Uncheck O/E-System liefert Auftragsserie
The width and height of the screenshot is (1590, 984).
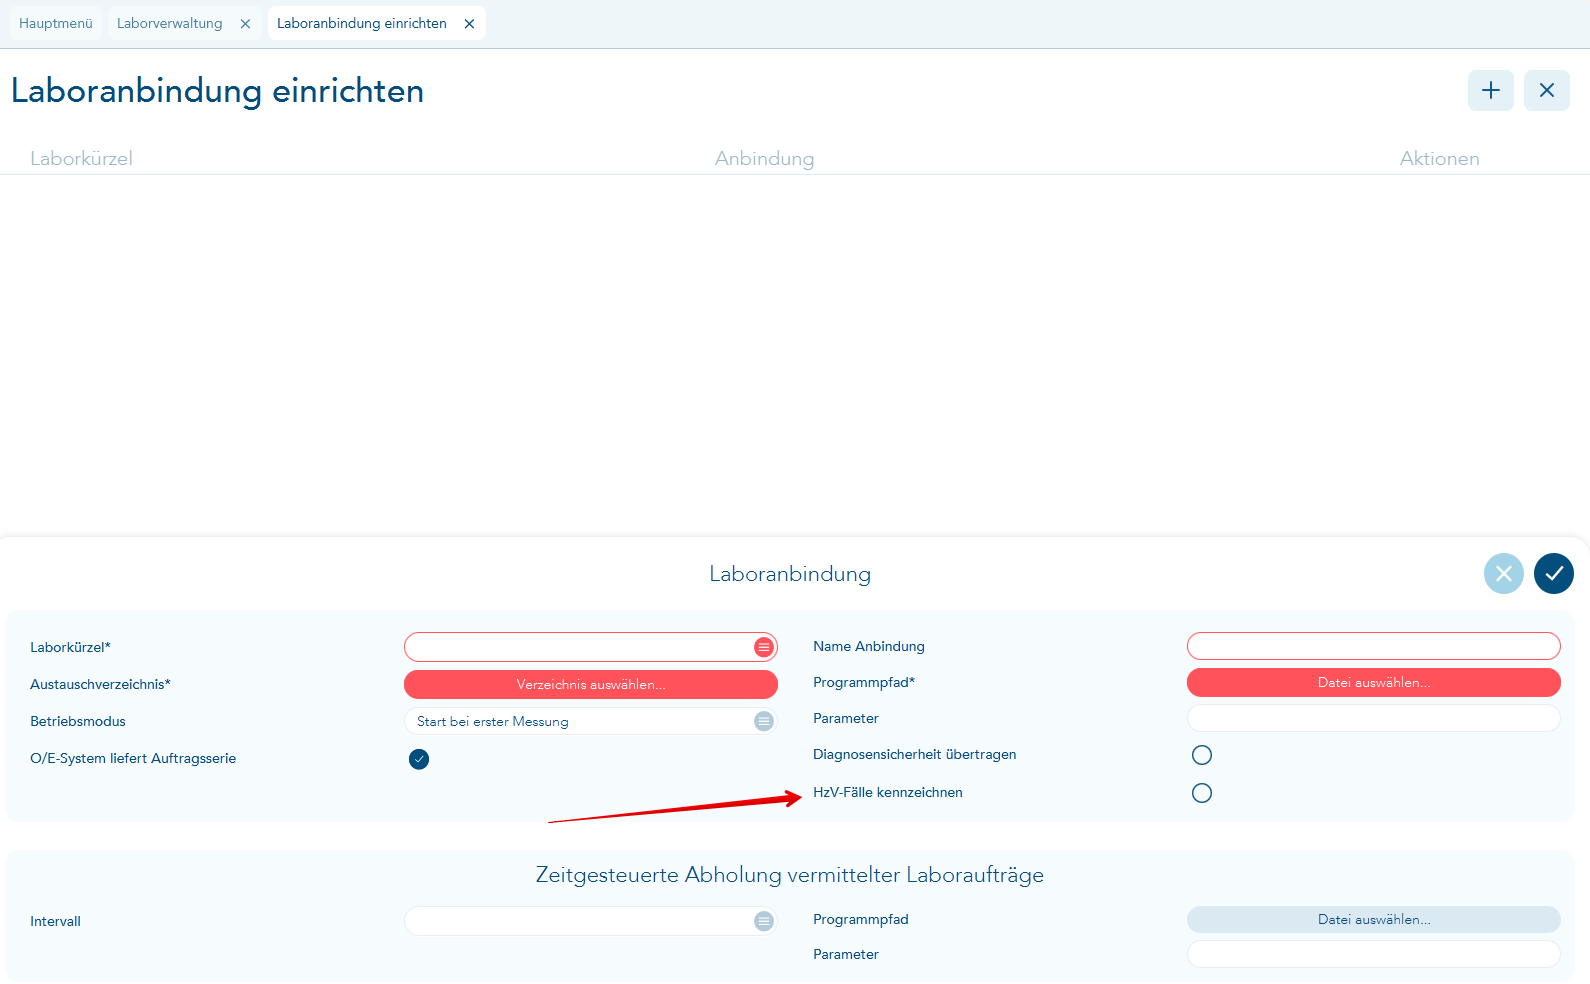[x=419, y=759]
